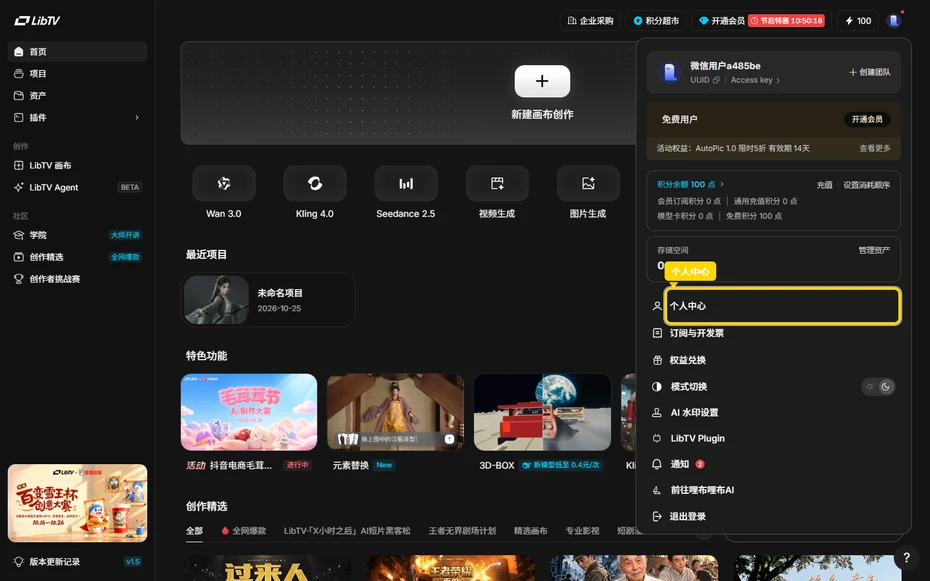Click the bell icon beside 通知

(x=657, y=464)
